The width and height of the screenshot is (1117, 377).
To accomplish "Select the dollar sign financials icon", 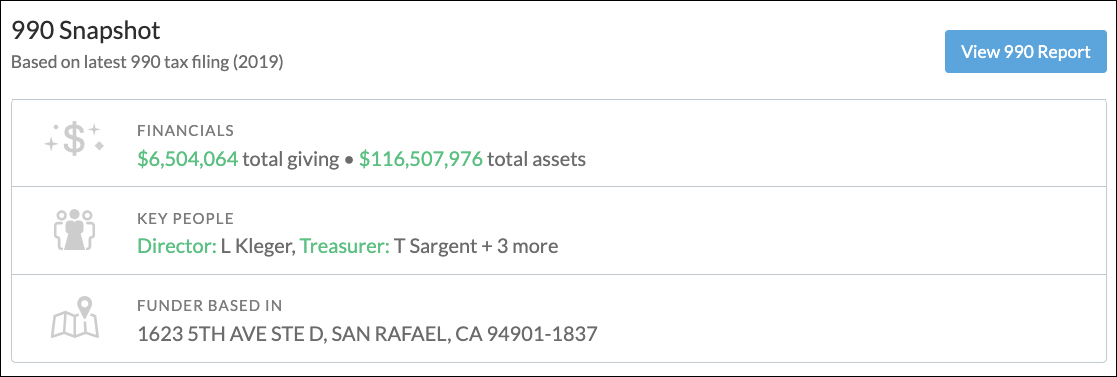I will [74, 139].
